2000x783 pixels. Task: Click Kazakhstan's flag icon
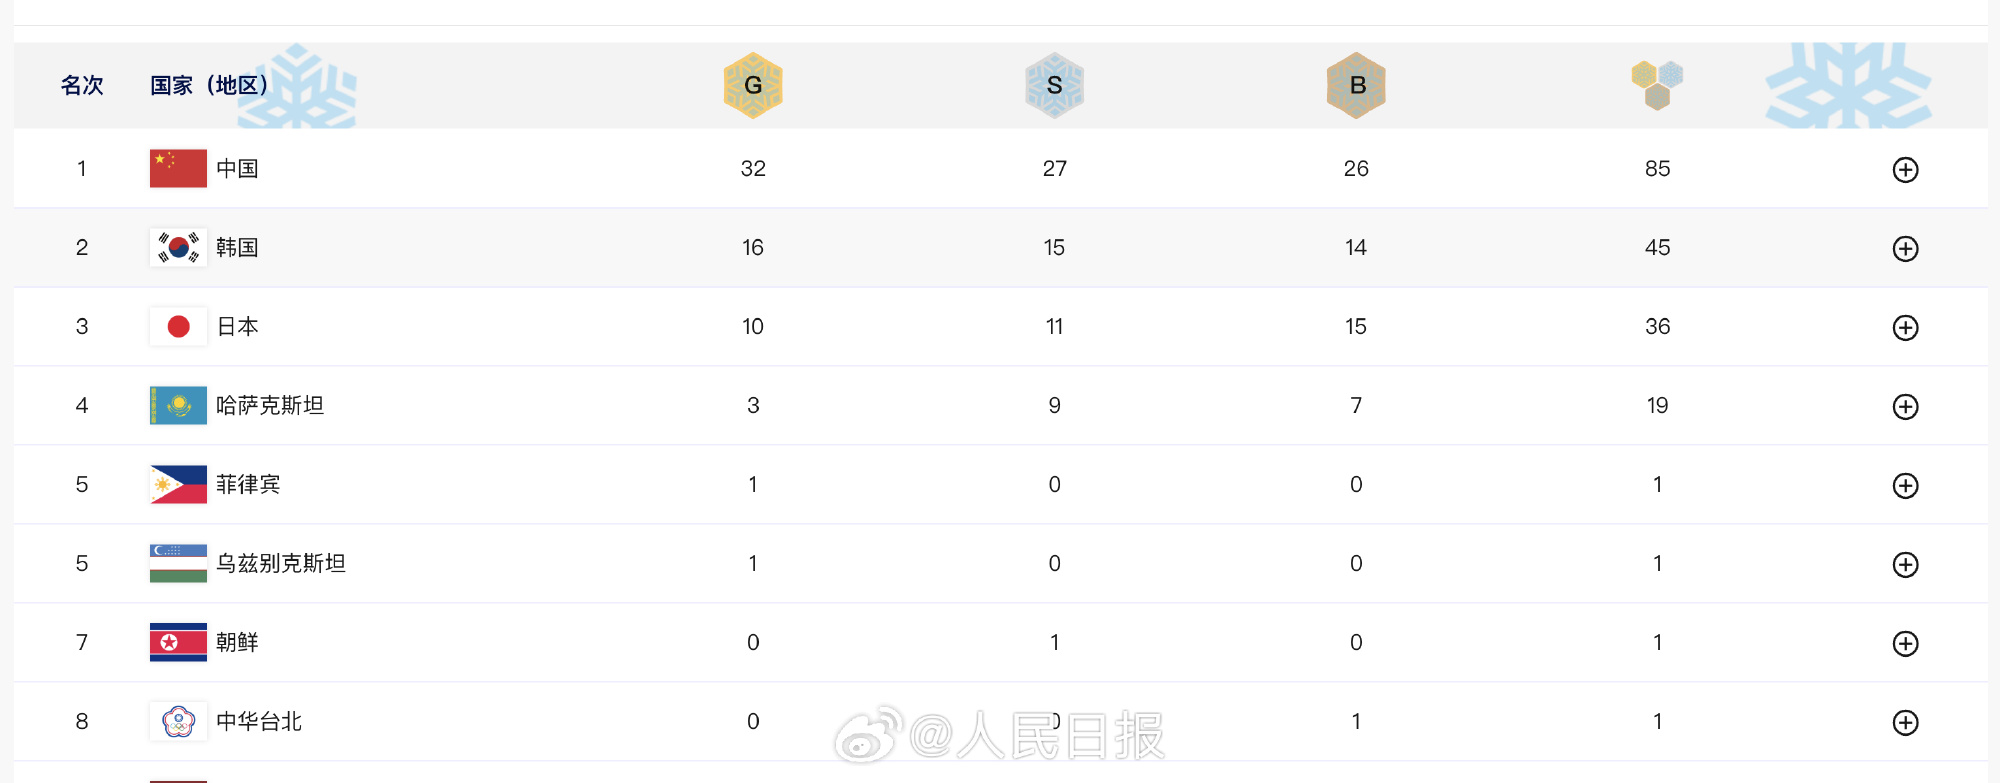click(178, 405)
